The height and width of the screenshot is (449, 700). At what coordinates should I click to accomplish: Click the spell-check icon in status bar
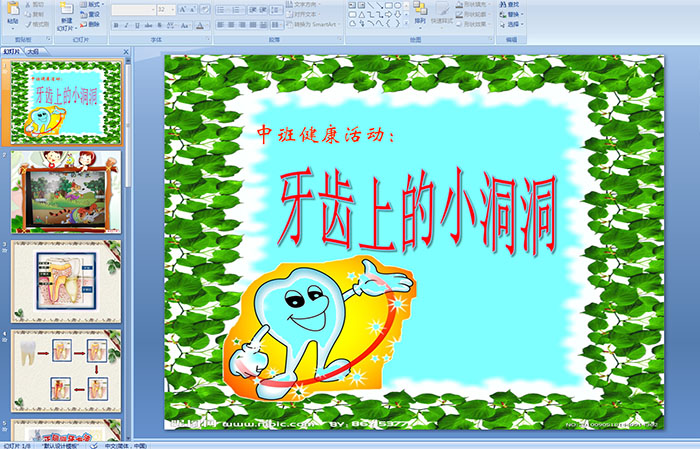click(94, 445)
